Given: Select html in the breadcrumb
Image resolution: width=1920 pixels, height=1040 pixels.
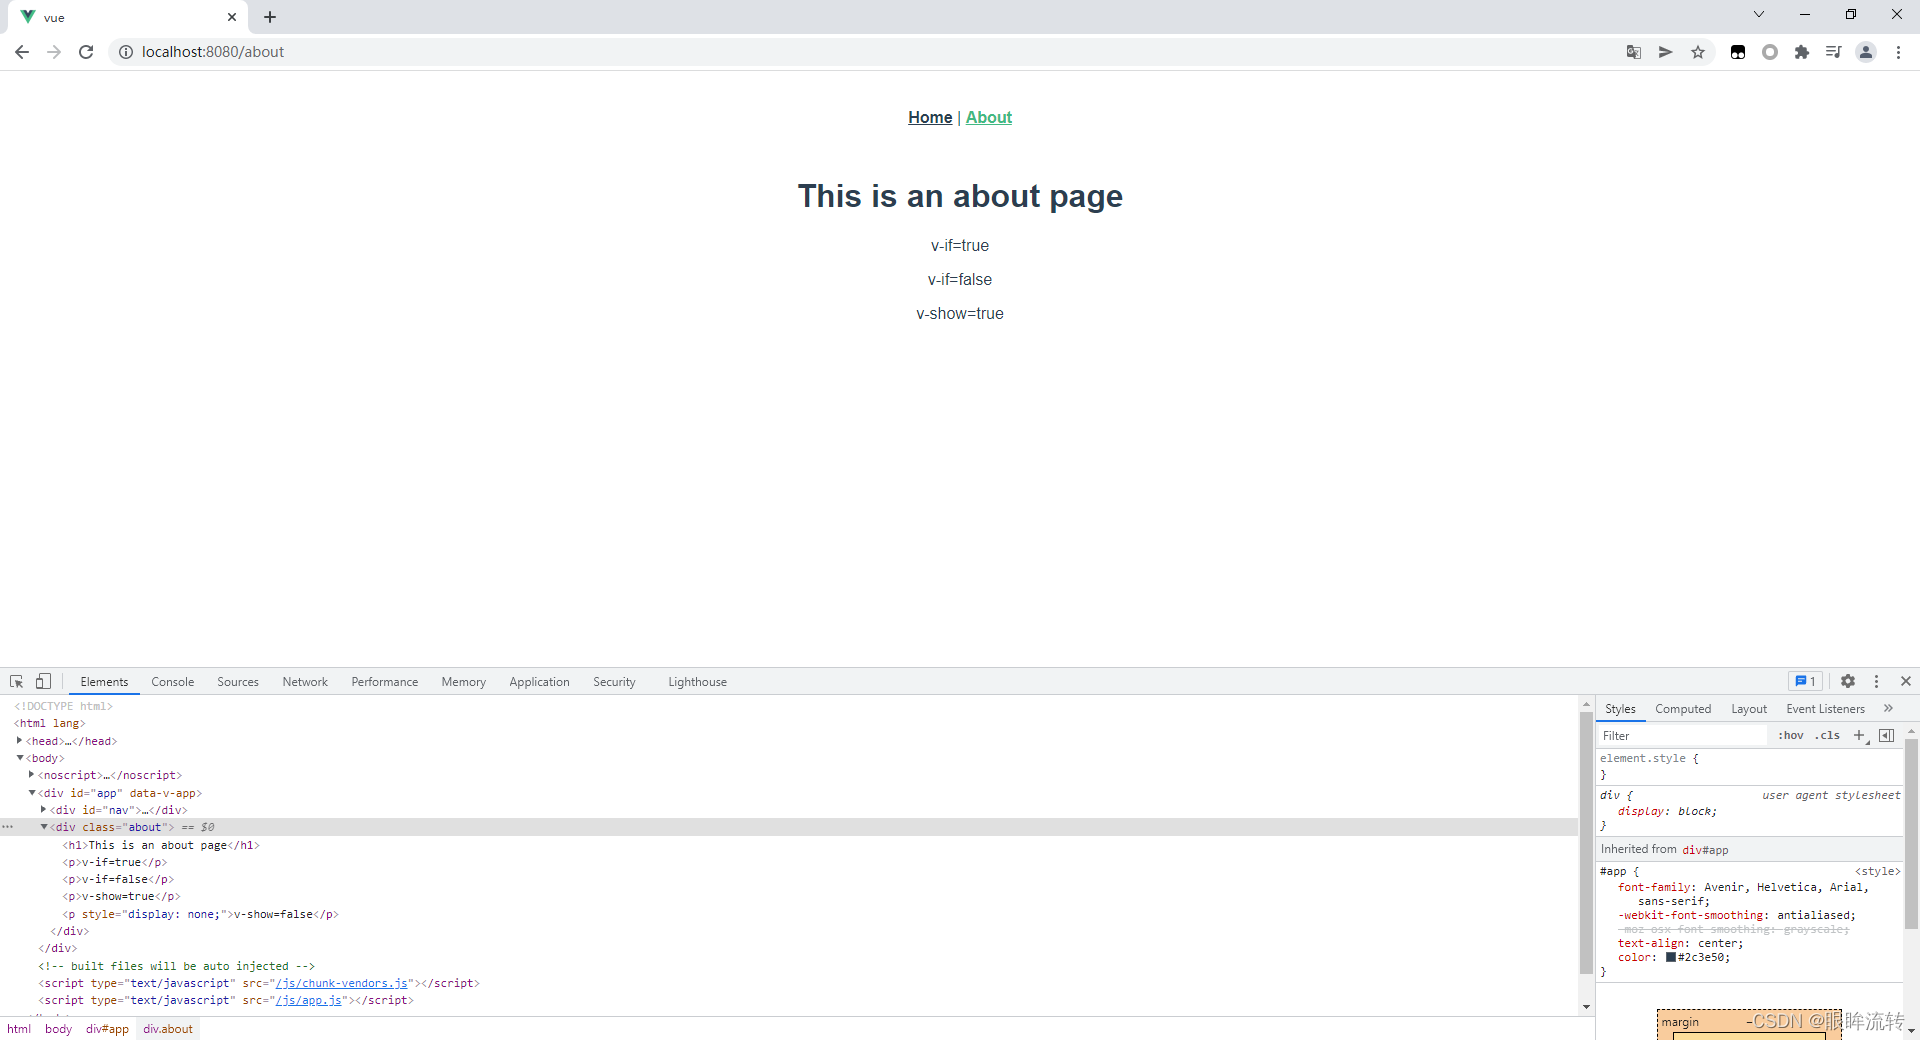Looking at the screenshot, I should click(x=19, y=1029).
